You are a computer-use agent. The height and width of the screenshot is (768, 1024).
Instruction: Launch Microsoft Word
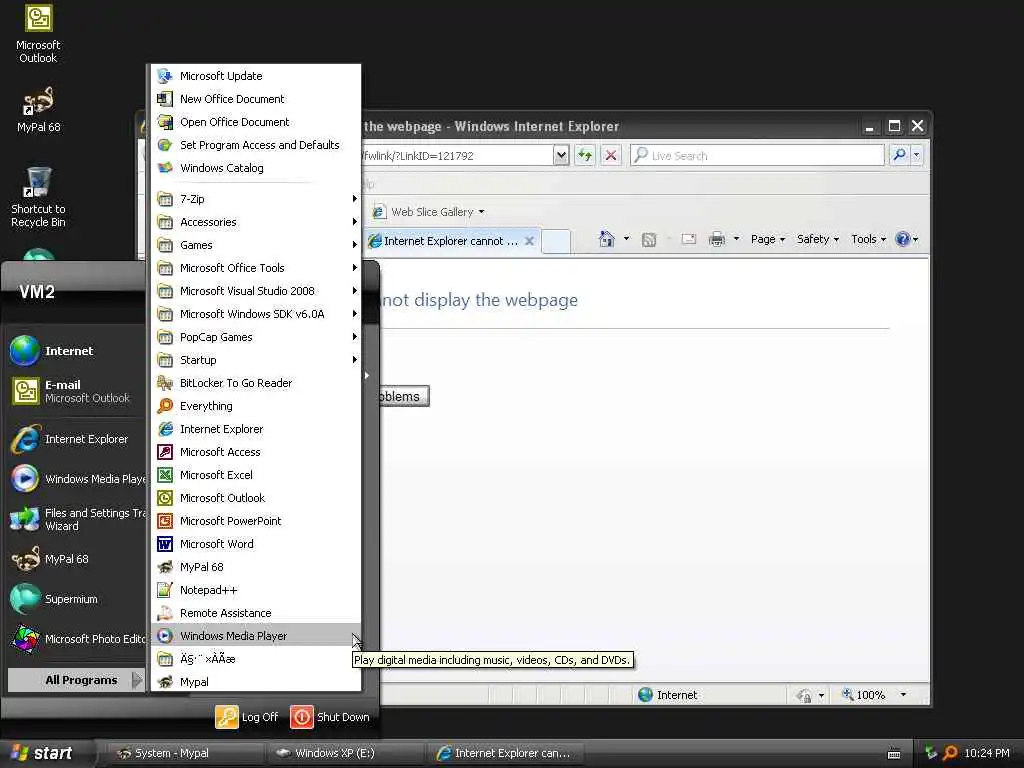pyautogui.click(x=256, y=544)
